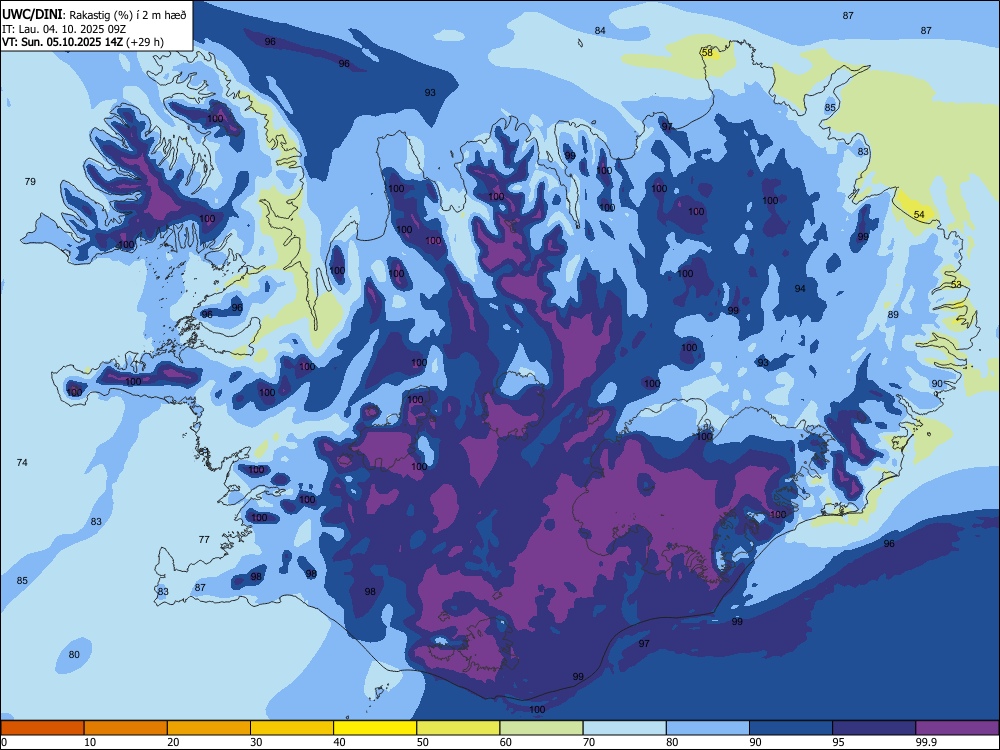Viewport: 1000px width, 750px height.
Task: Click the value 90 on the east coast
Action: click(937, 383)
